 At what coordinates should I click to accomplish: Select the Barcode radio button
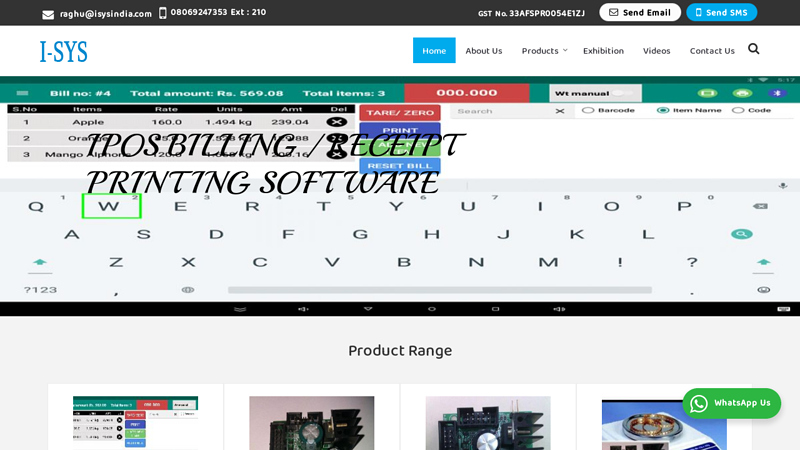(588, 110)
